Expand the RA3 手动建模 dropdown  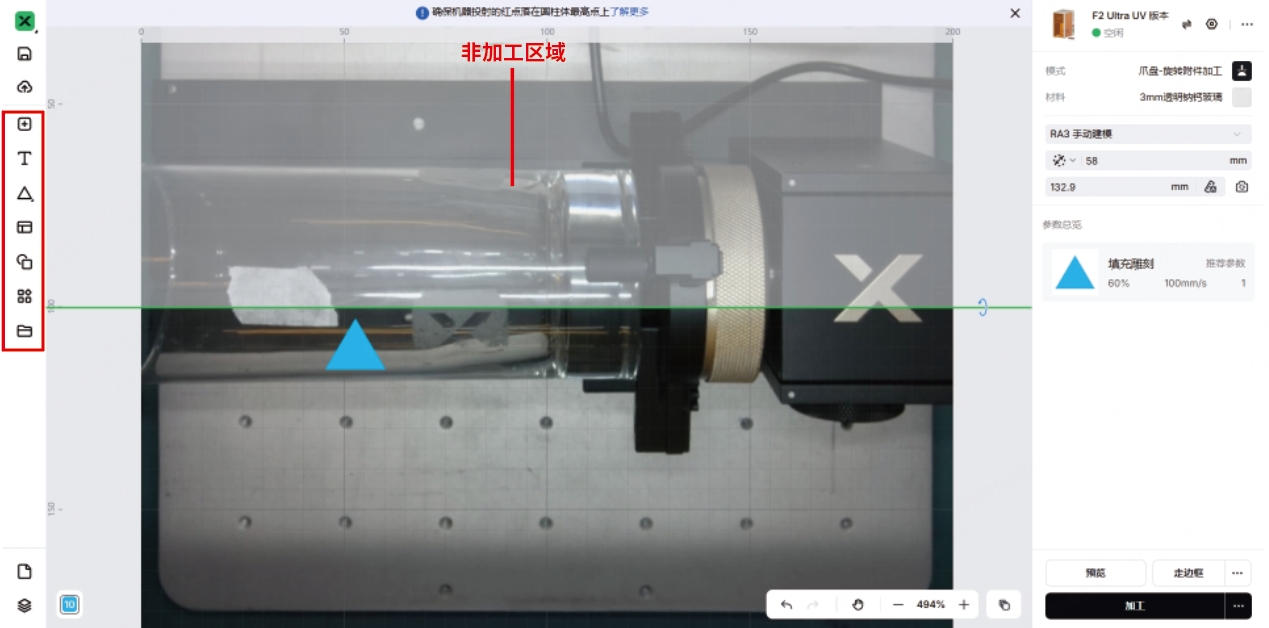pyautogui.click(x=1237, y=134)
